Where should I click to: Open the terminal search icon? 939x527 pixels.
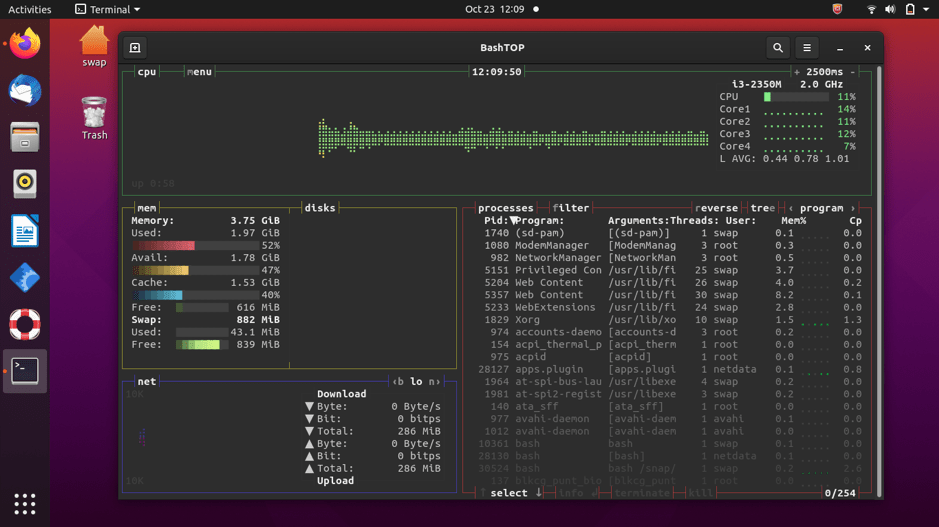(x=777, y=47)
